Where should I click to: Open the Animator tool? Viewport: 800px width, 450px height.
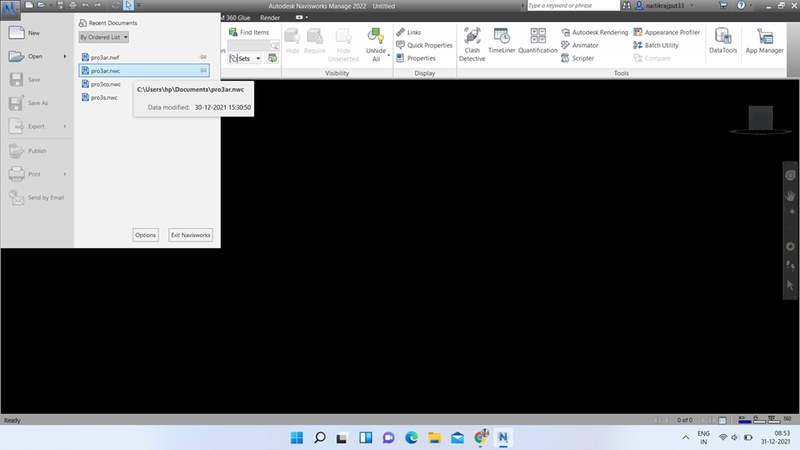[x=580, y=45]
